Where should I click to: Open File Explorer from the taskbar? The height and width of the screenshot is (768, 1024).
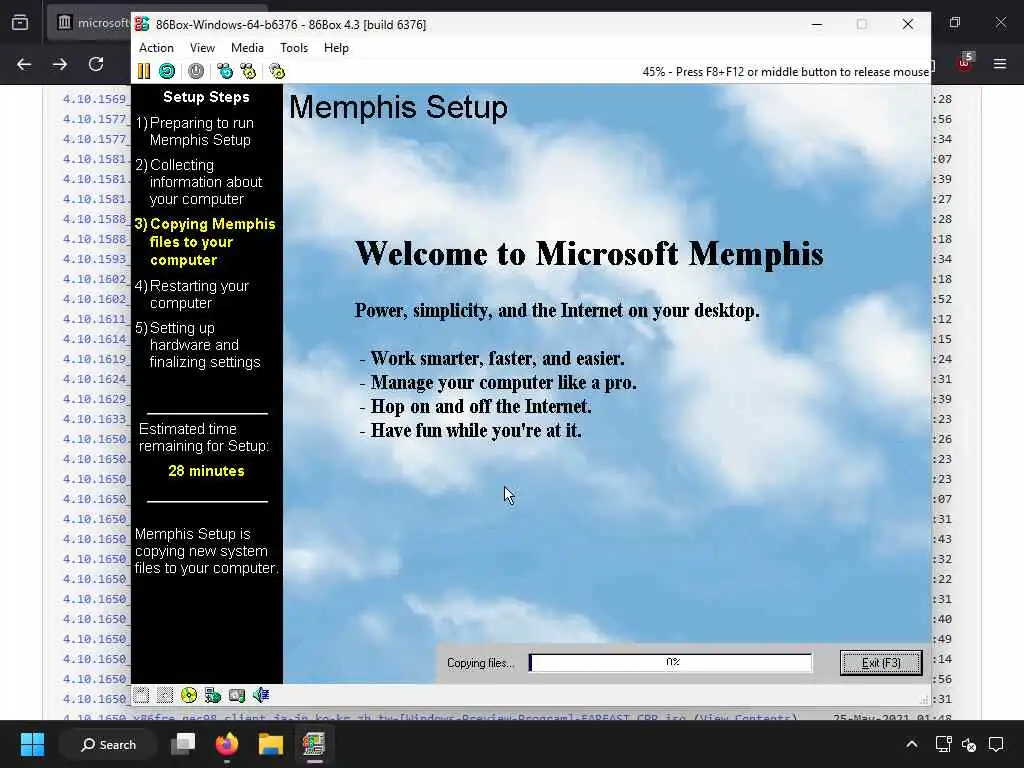click(x=270, y=744)
